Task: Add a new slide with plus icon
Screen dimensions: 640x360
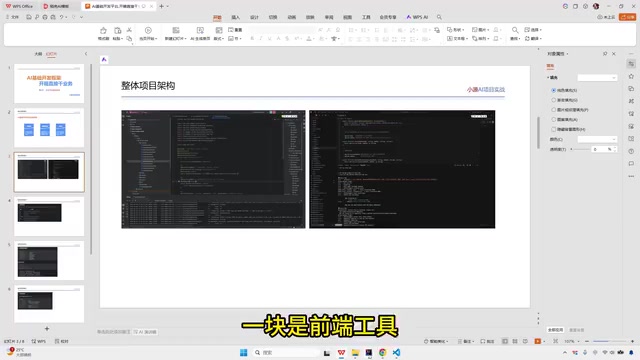Action: point(47,329)
